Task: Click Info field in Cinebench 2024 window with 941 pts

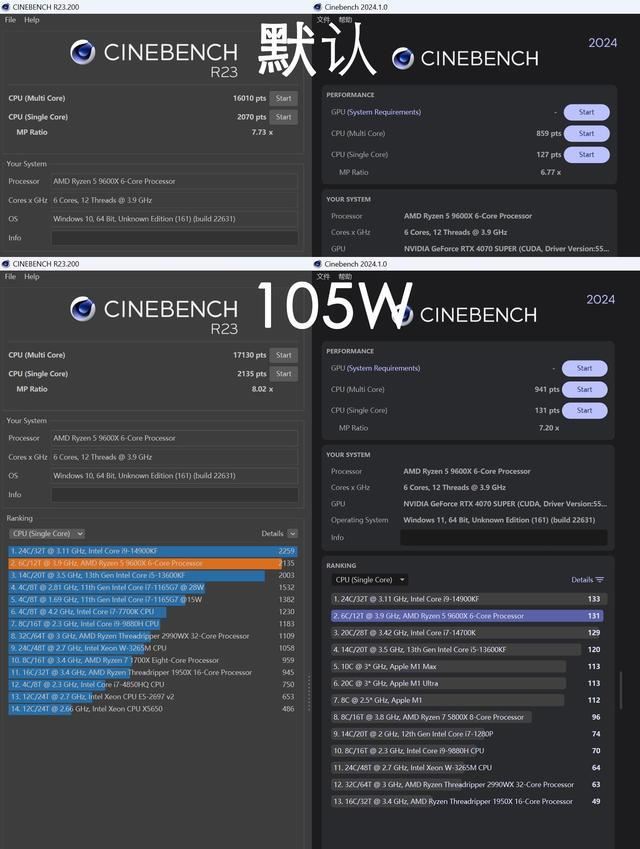Action: click(x=504, y=537)
